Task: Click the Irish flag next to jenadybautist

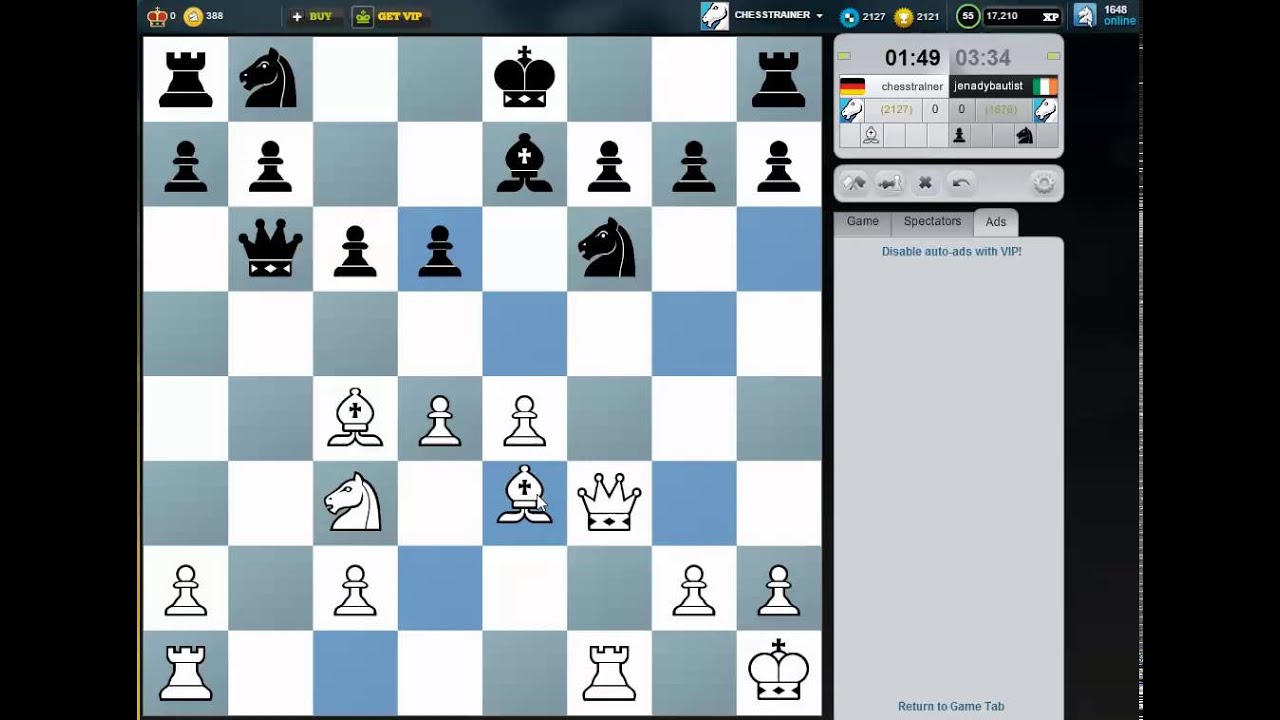Action: pyautogui.click(x=1045, y=86)
